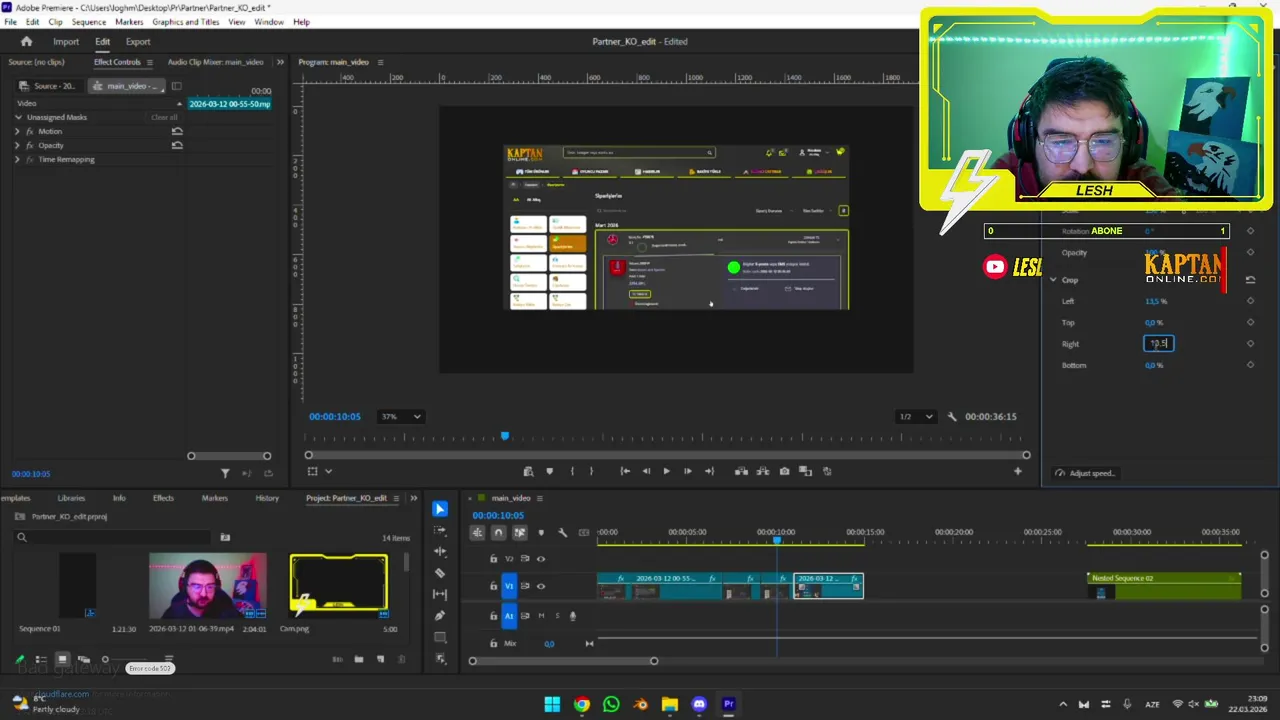The height and width of the screenshot is (720, 1280).
Task: Select the Selection tool arrow
Action: [x=440, y=509]
